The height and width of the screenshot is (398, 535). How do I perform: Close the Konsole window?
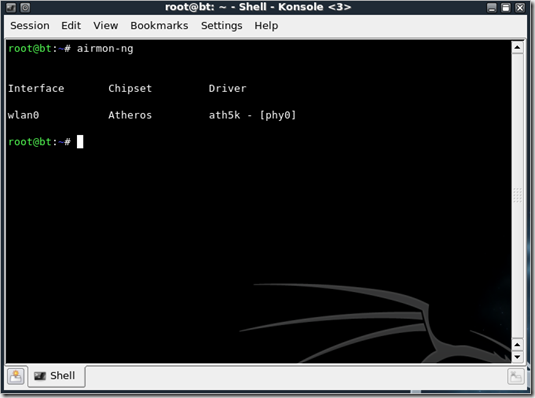pos(520,8)
